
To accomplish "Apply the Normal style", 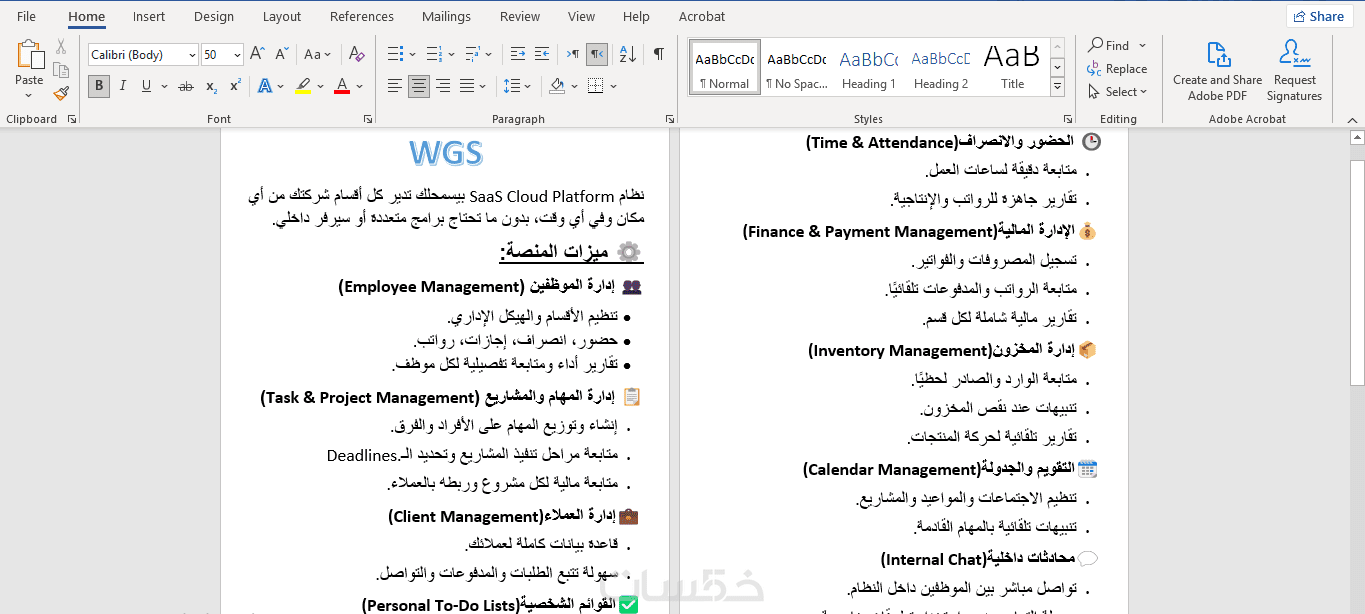I will 725,68.
